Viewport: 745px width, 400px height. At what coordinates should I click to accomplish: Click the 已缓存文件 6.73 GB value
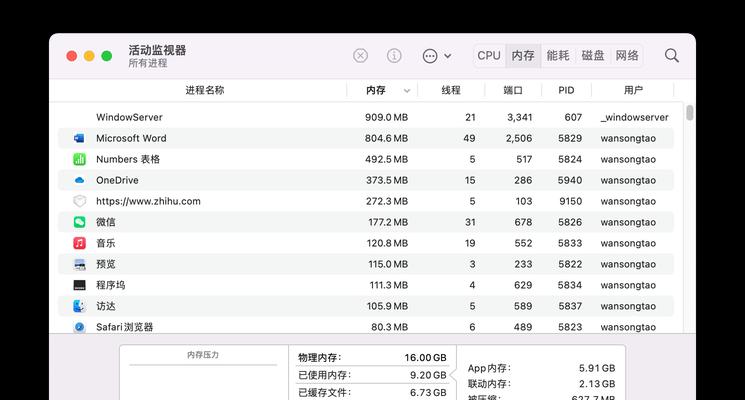click(x=428, y=393)
